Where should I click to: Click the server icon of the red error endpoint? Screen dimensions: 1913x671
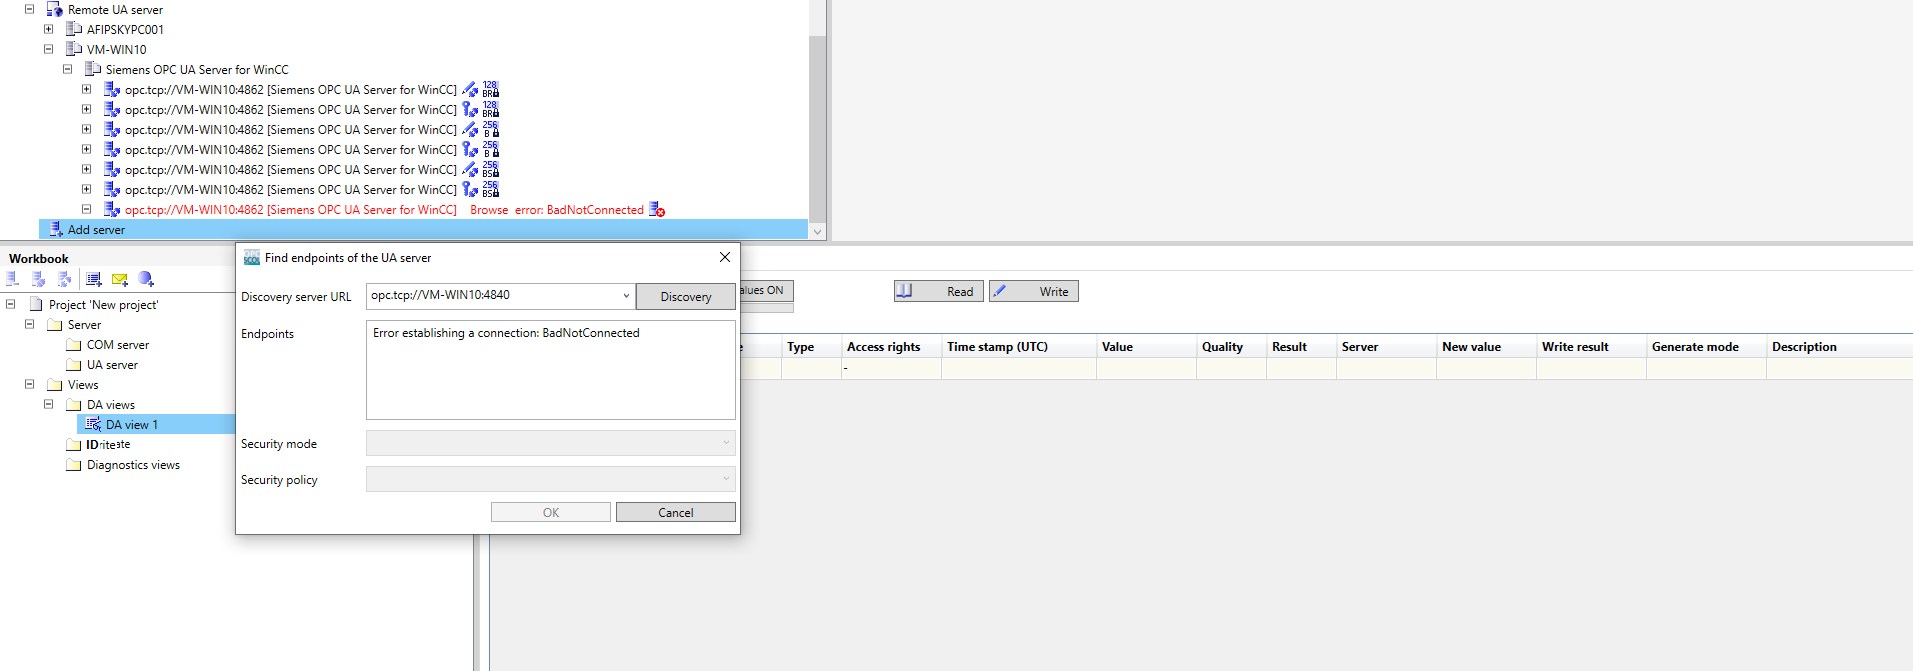point(112,209)
